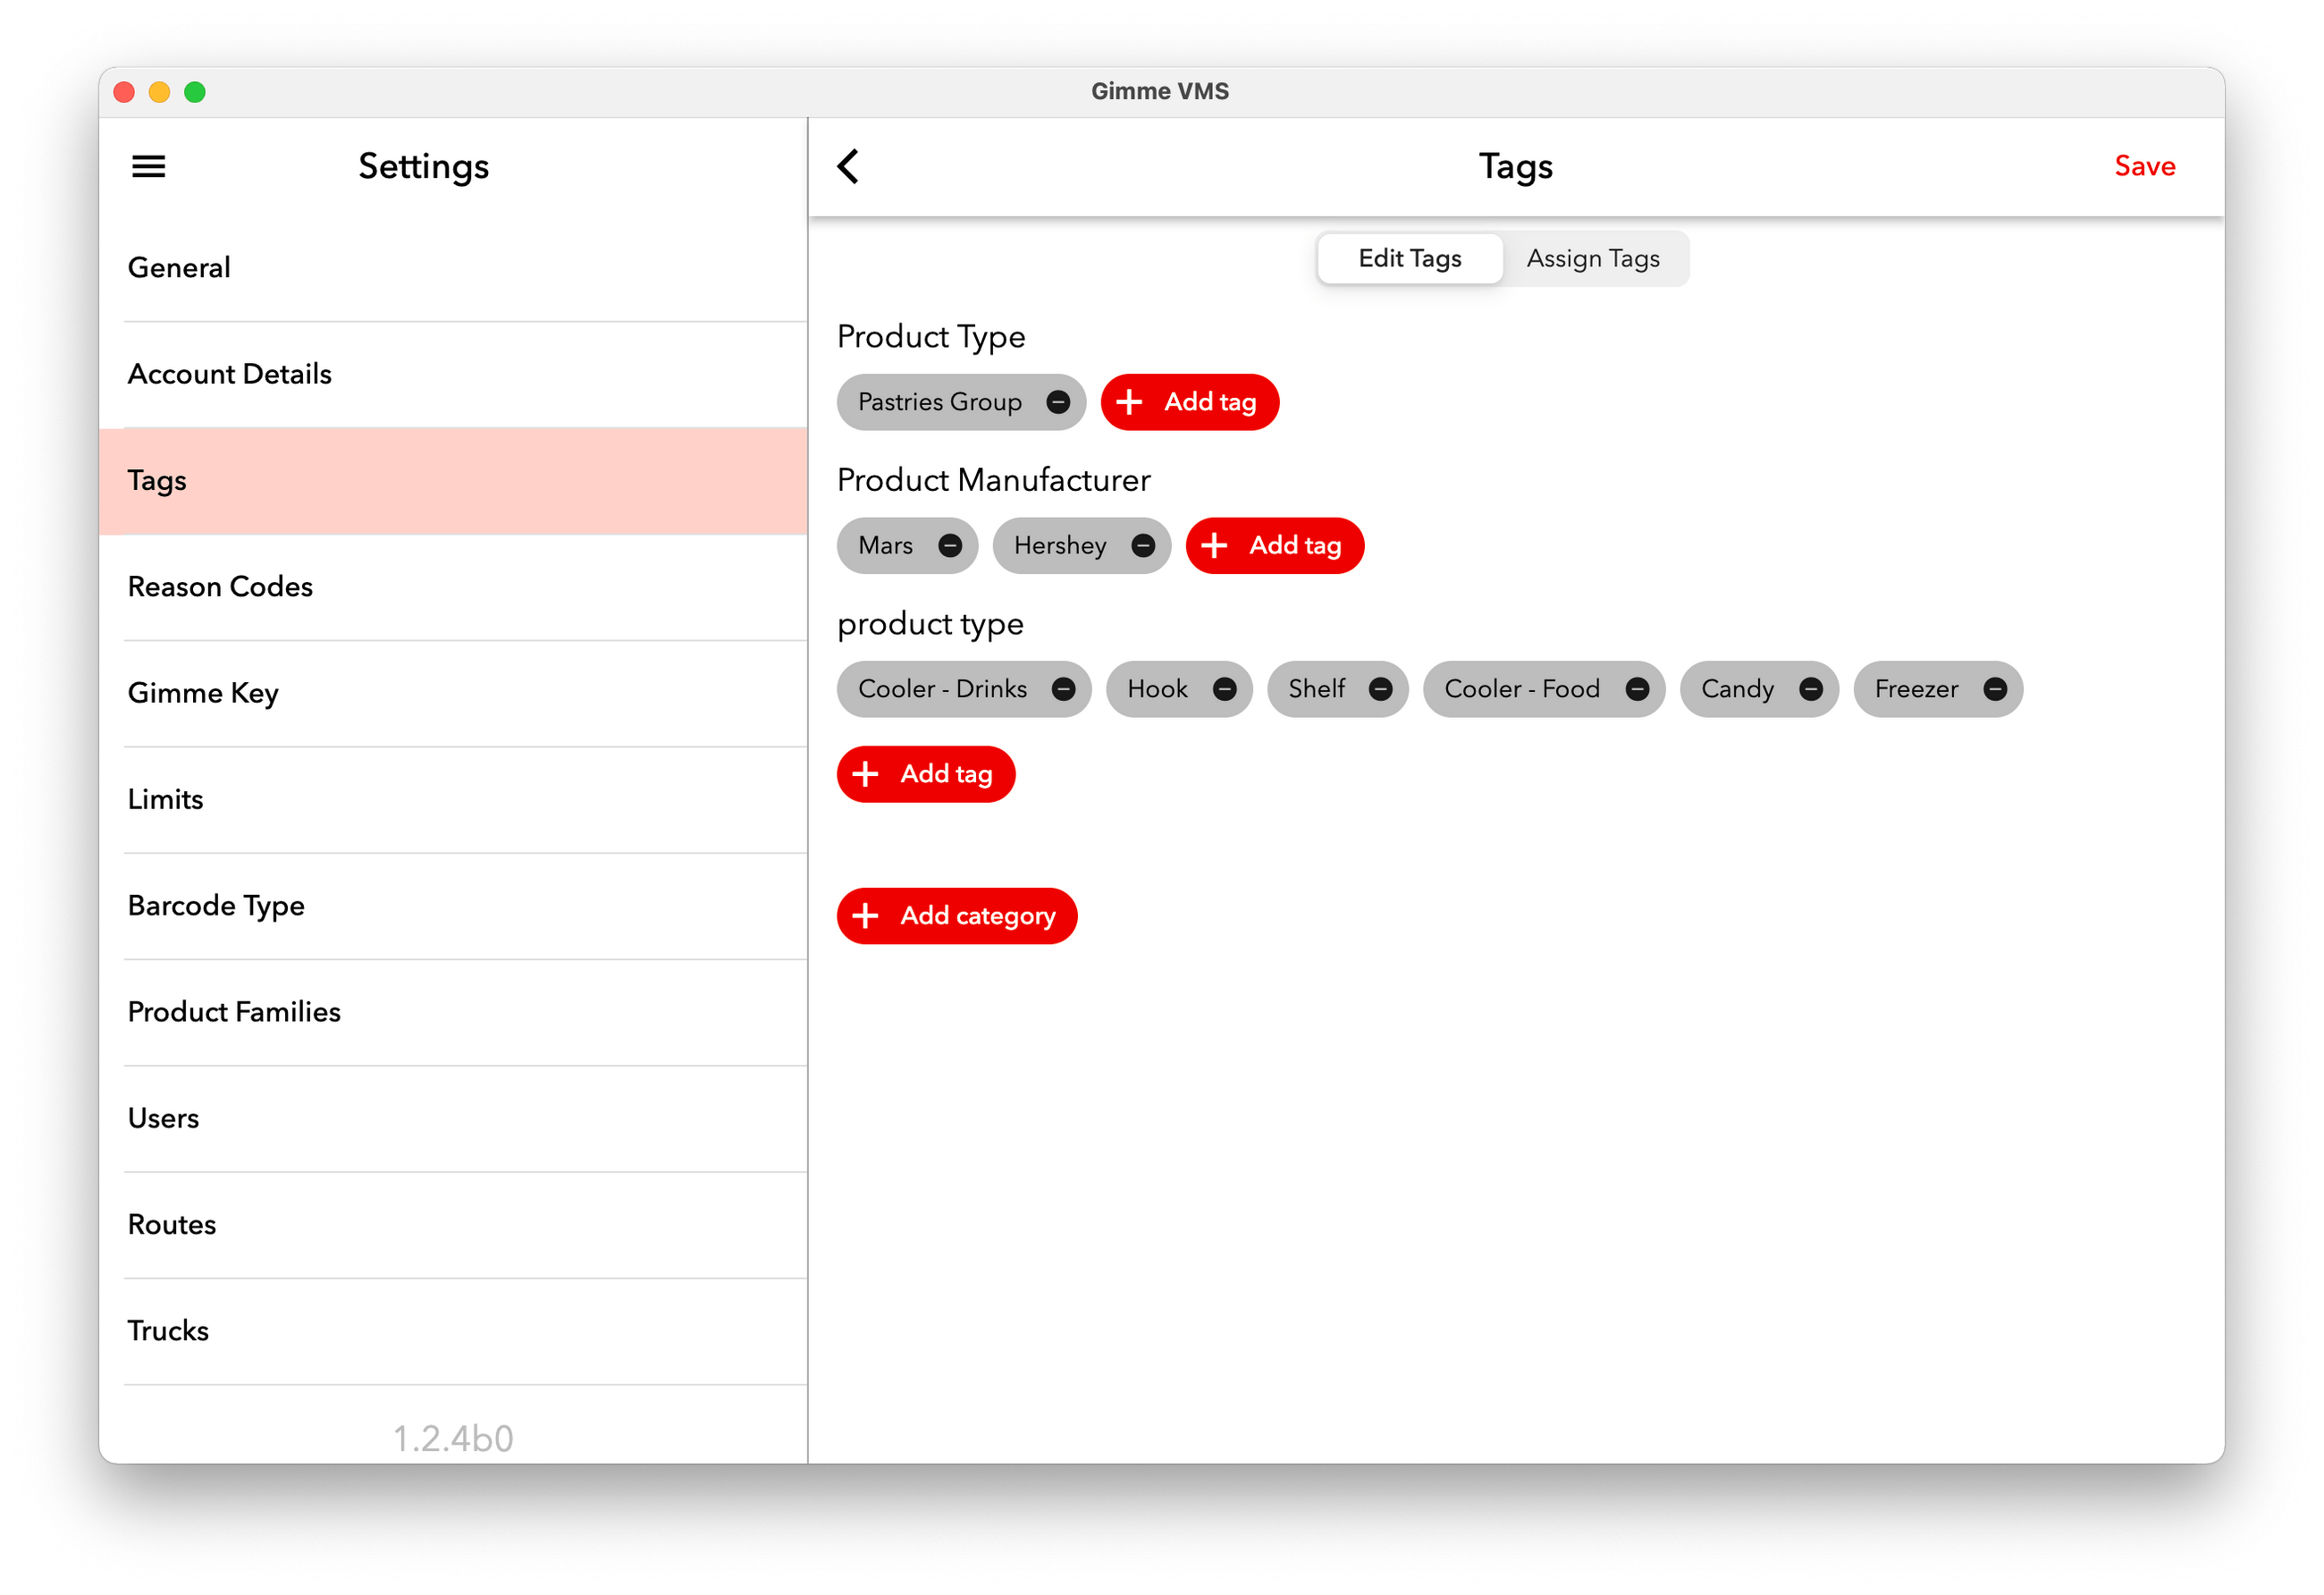Open Reason Codes settings
2324x1595 pixels.
pos(220,587)
